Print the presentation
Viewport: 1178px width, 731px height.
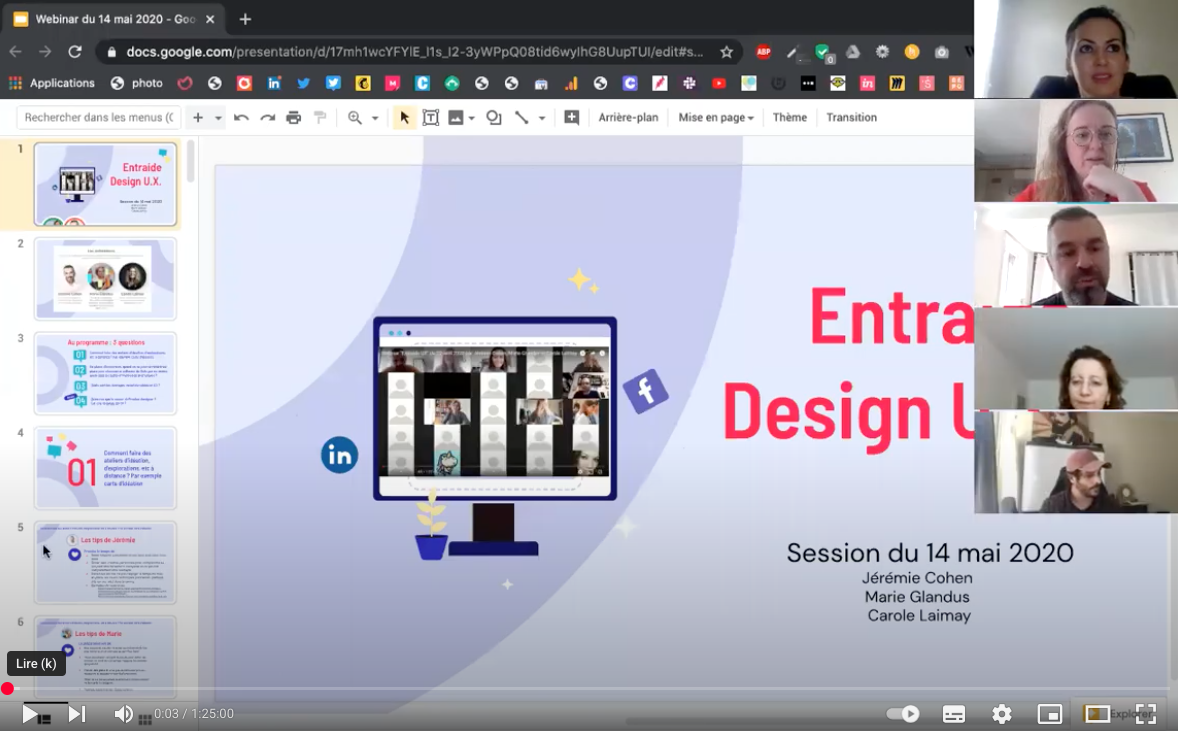tap(294, 117)
